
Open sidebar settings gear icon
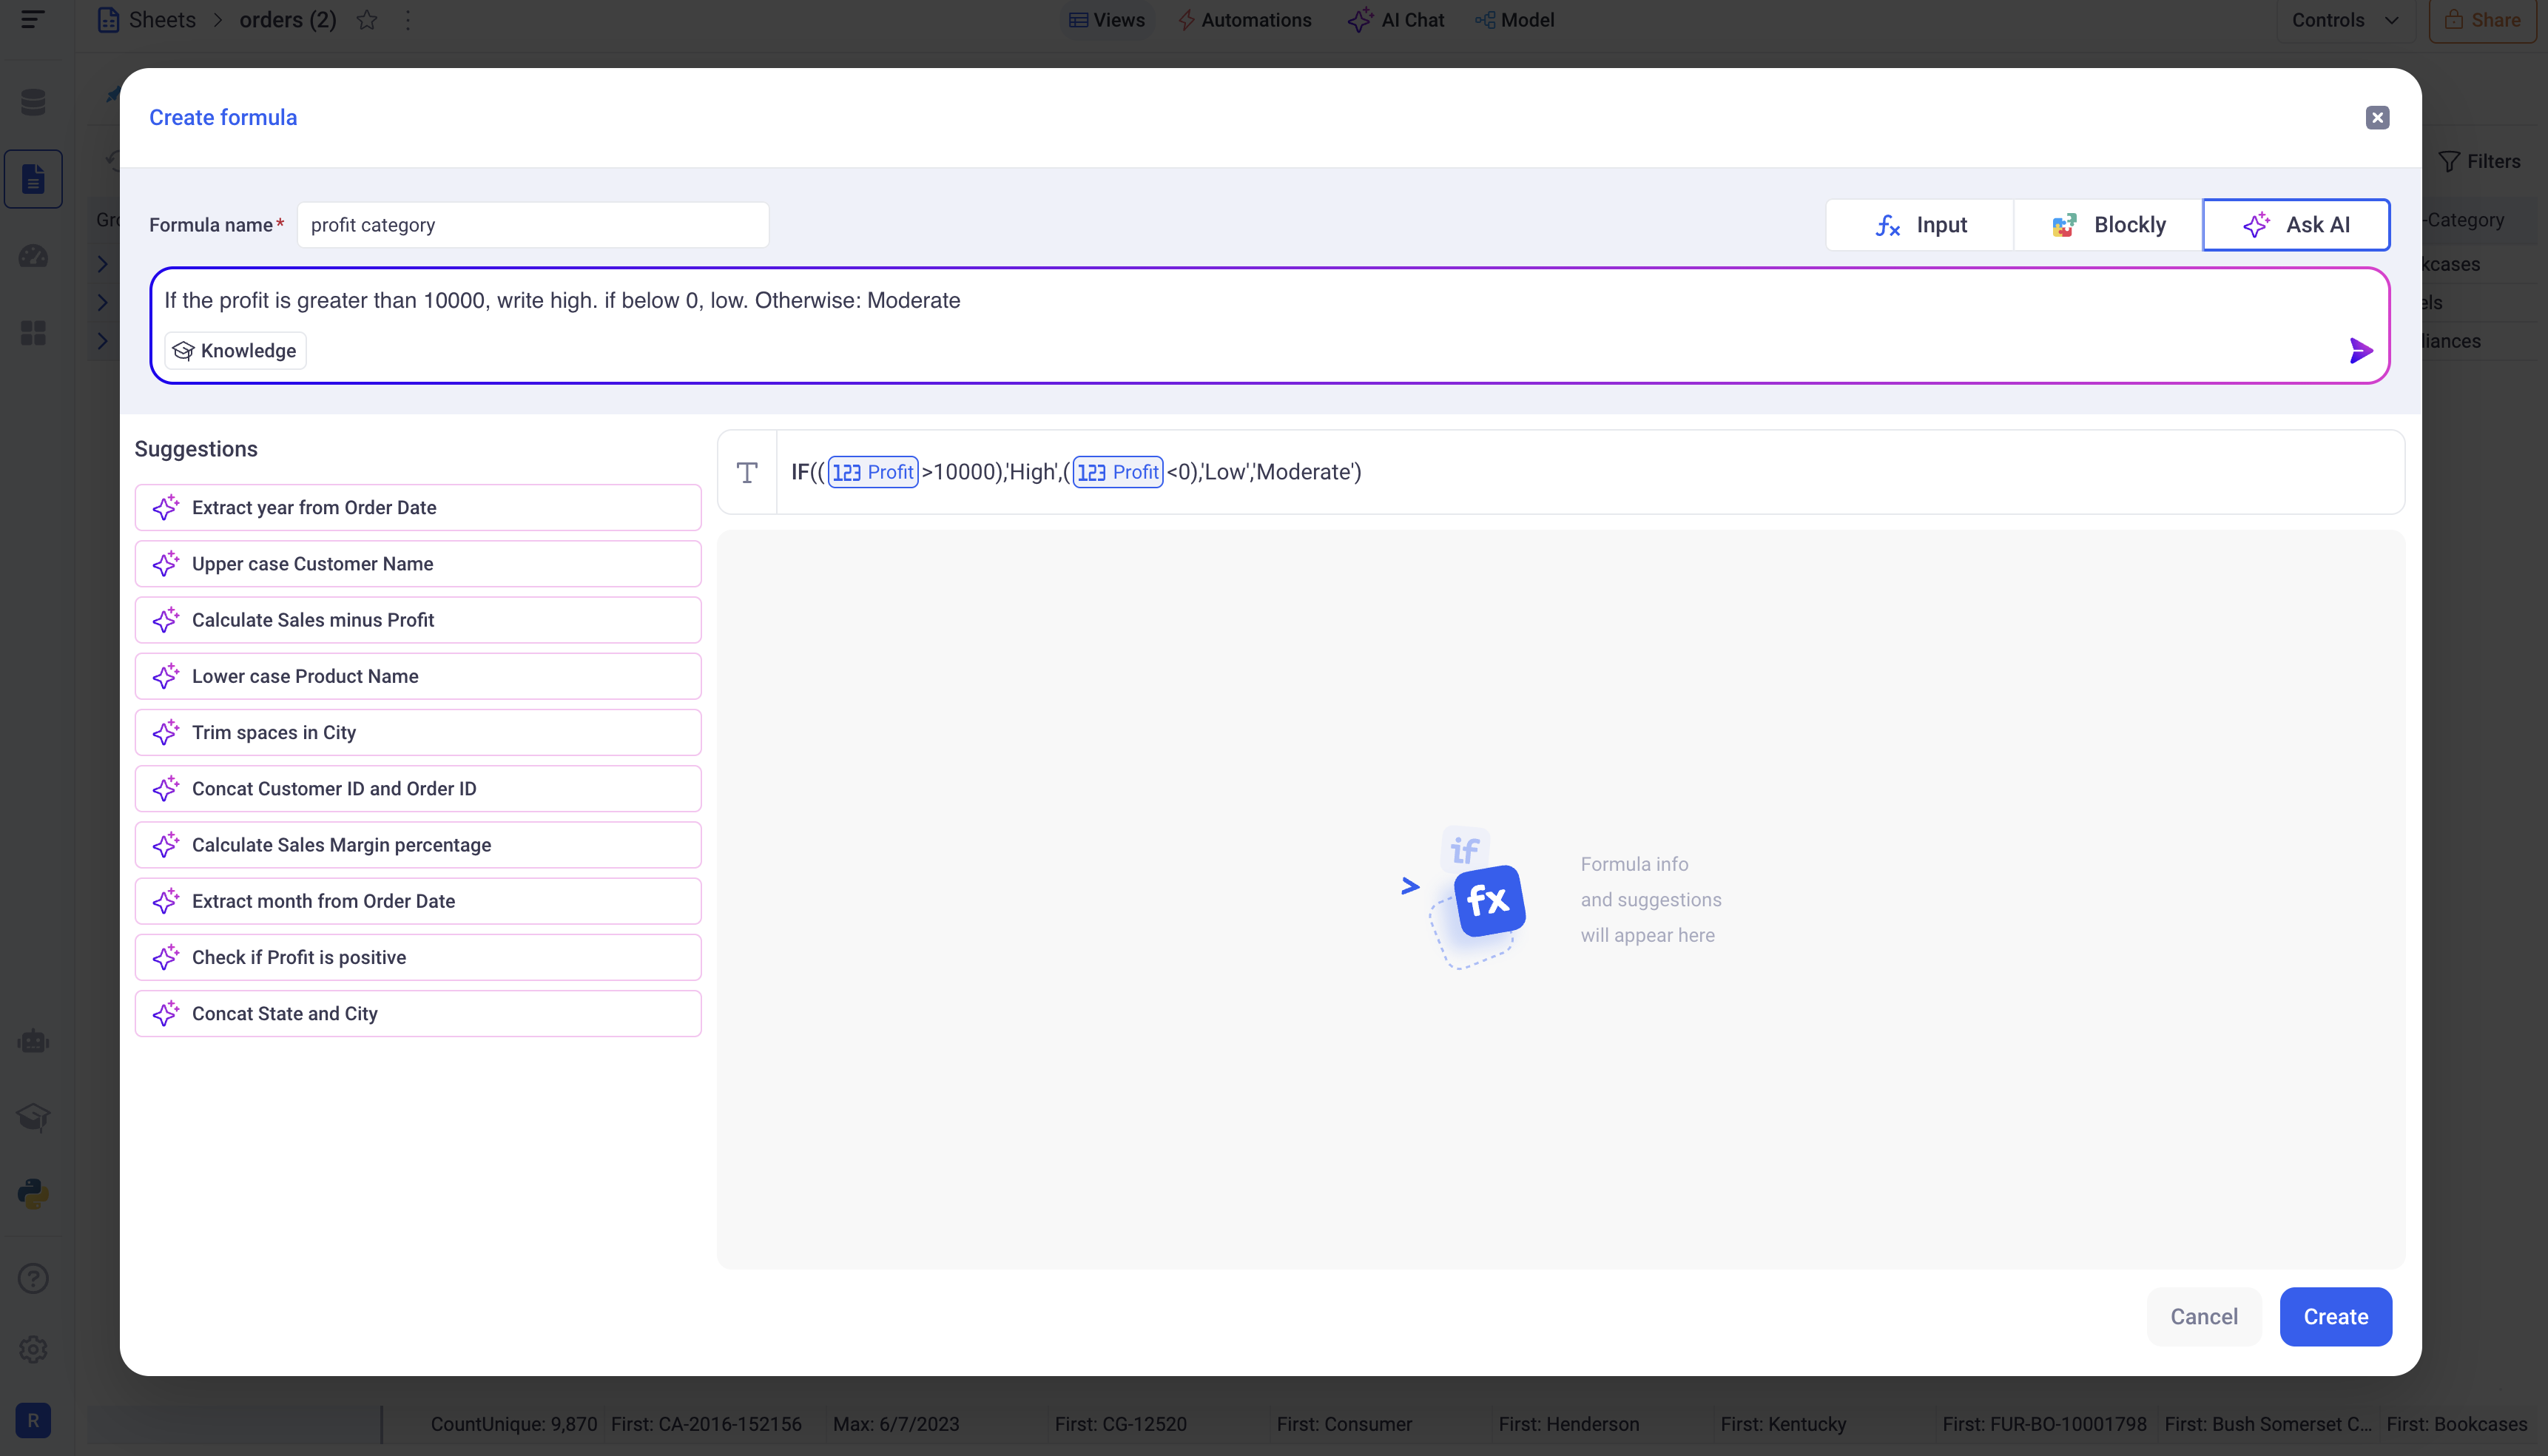coord(33,1349)
